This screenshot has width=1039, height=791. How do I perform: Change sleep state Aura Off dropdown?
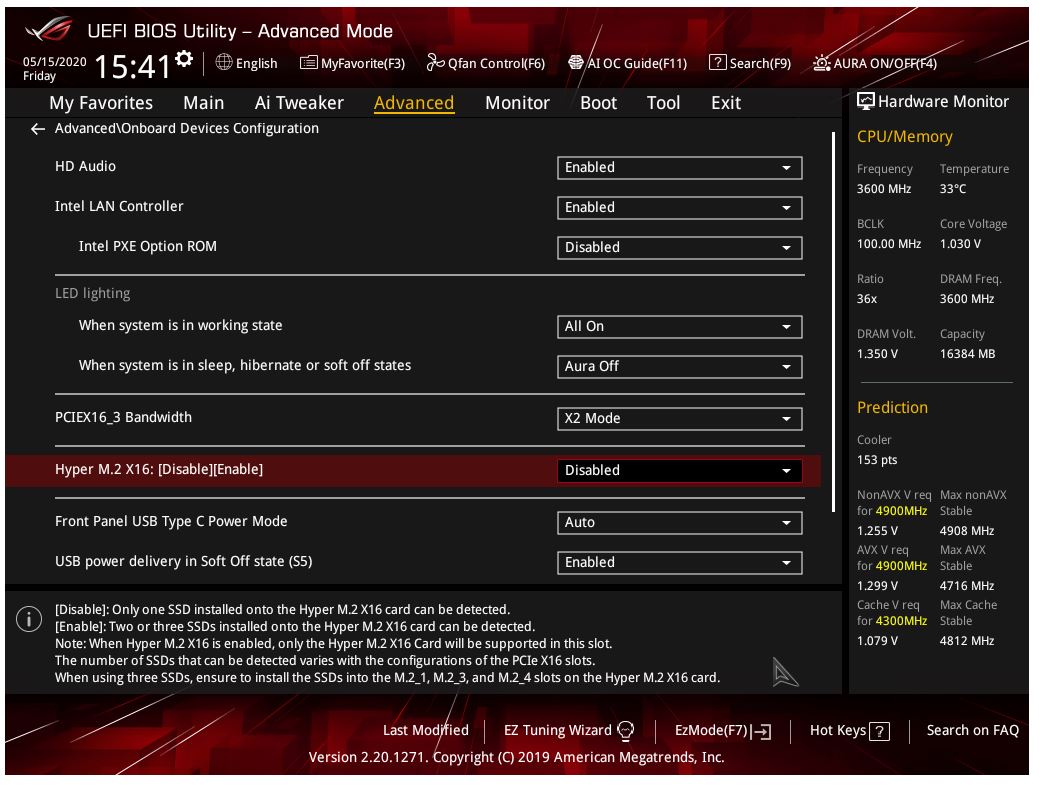(x=679, y=366)
